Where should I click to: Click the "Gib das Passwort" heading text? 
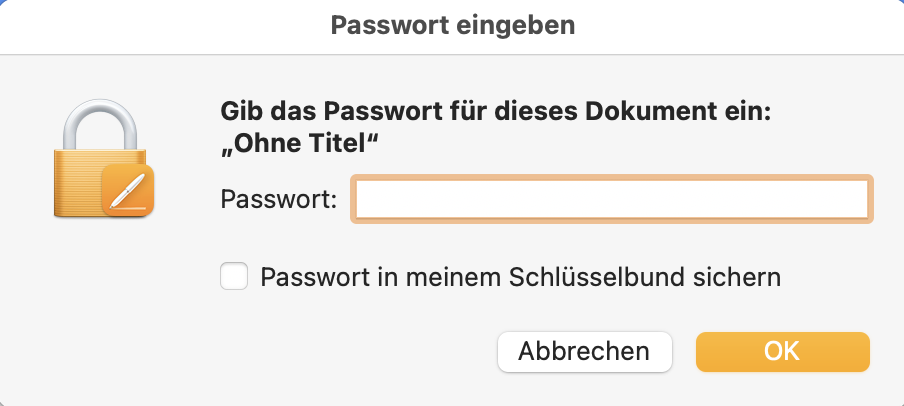pos(300,113)
